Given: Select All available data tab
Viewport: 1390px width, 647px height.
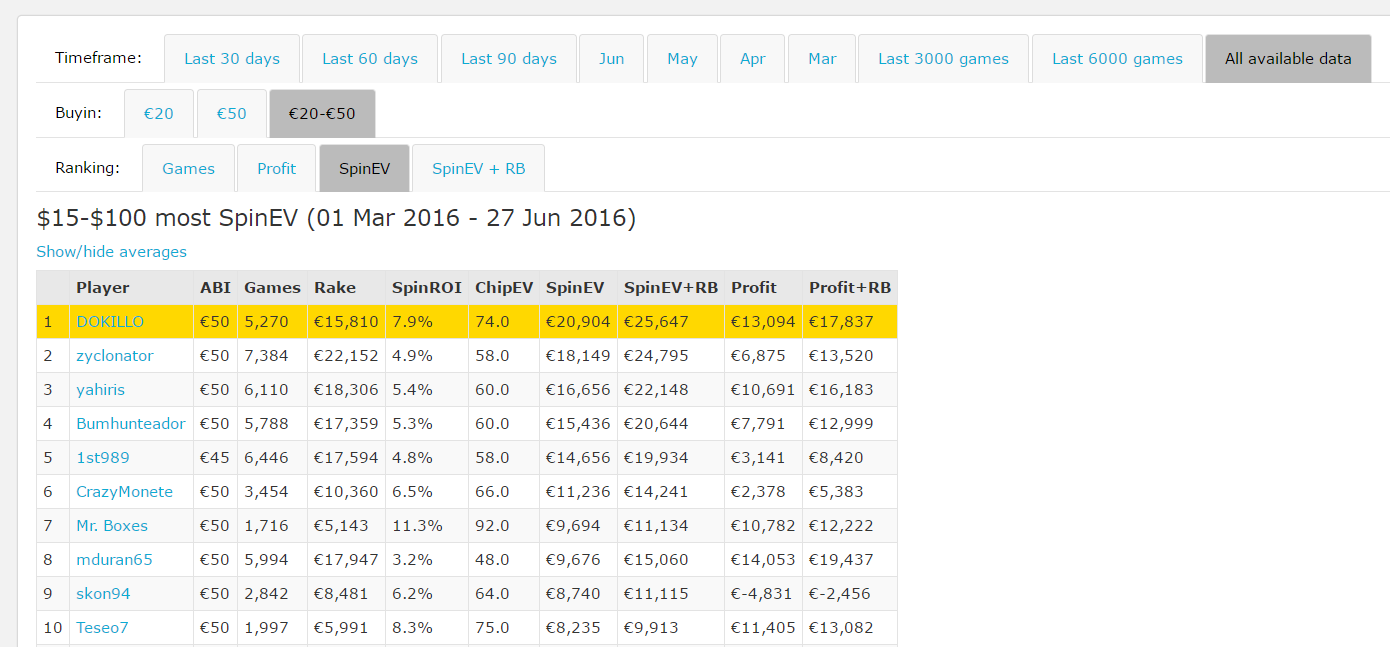Looking at the screenshot, I should pyautogui.click(x=1288, y=59).
